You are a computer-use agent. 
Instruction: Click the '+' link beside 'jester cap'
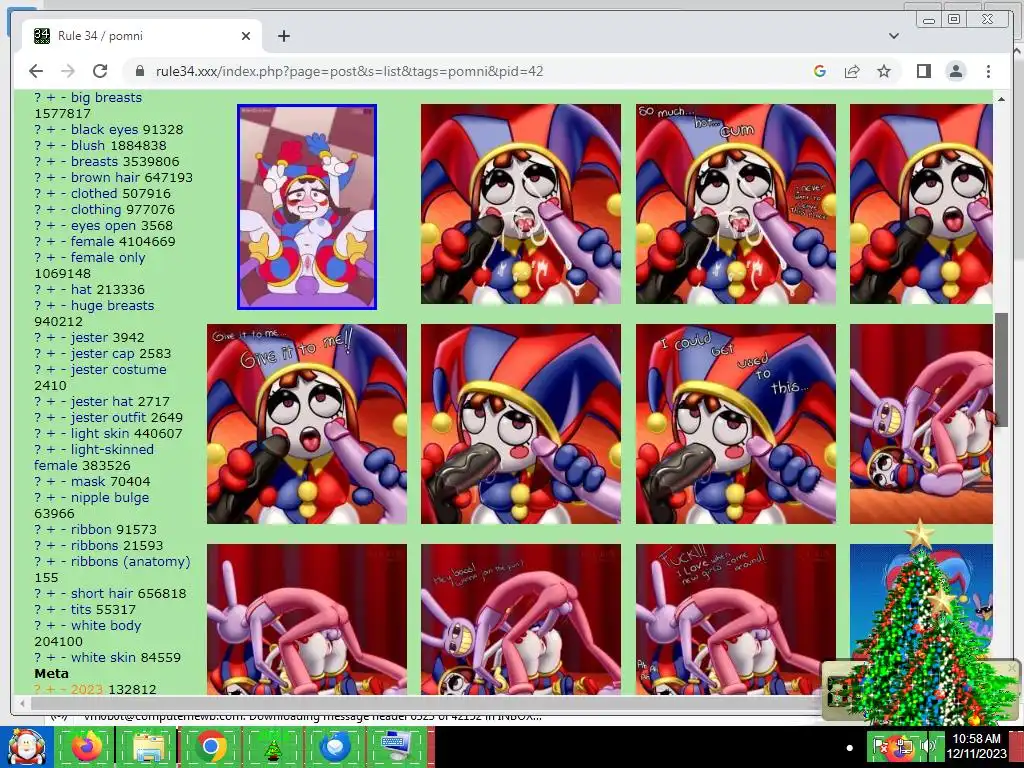click(50, 353)
